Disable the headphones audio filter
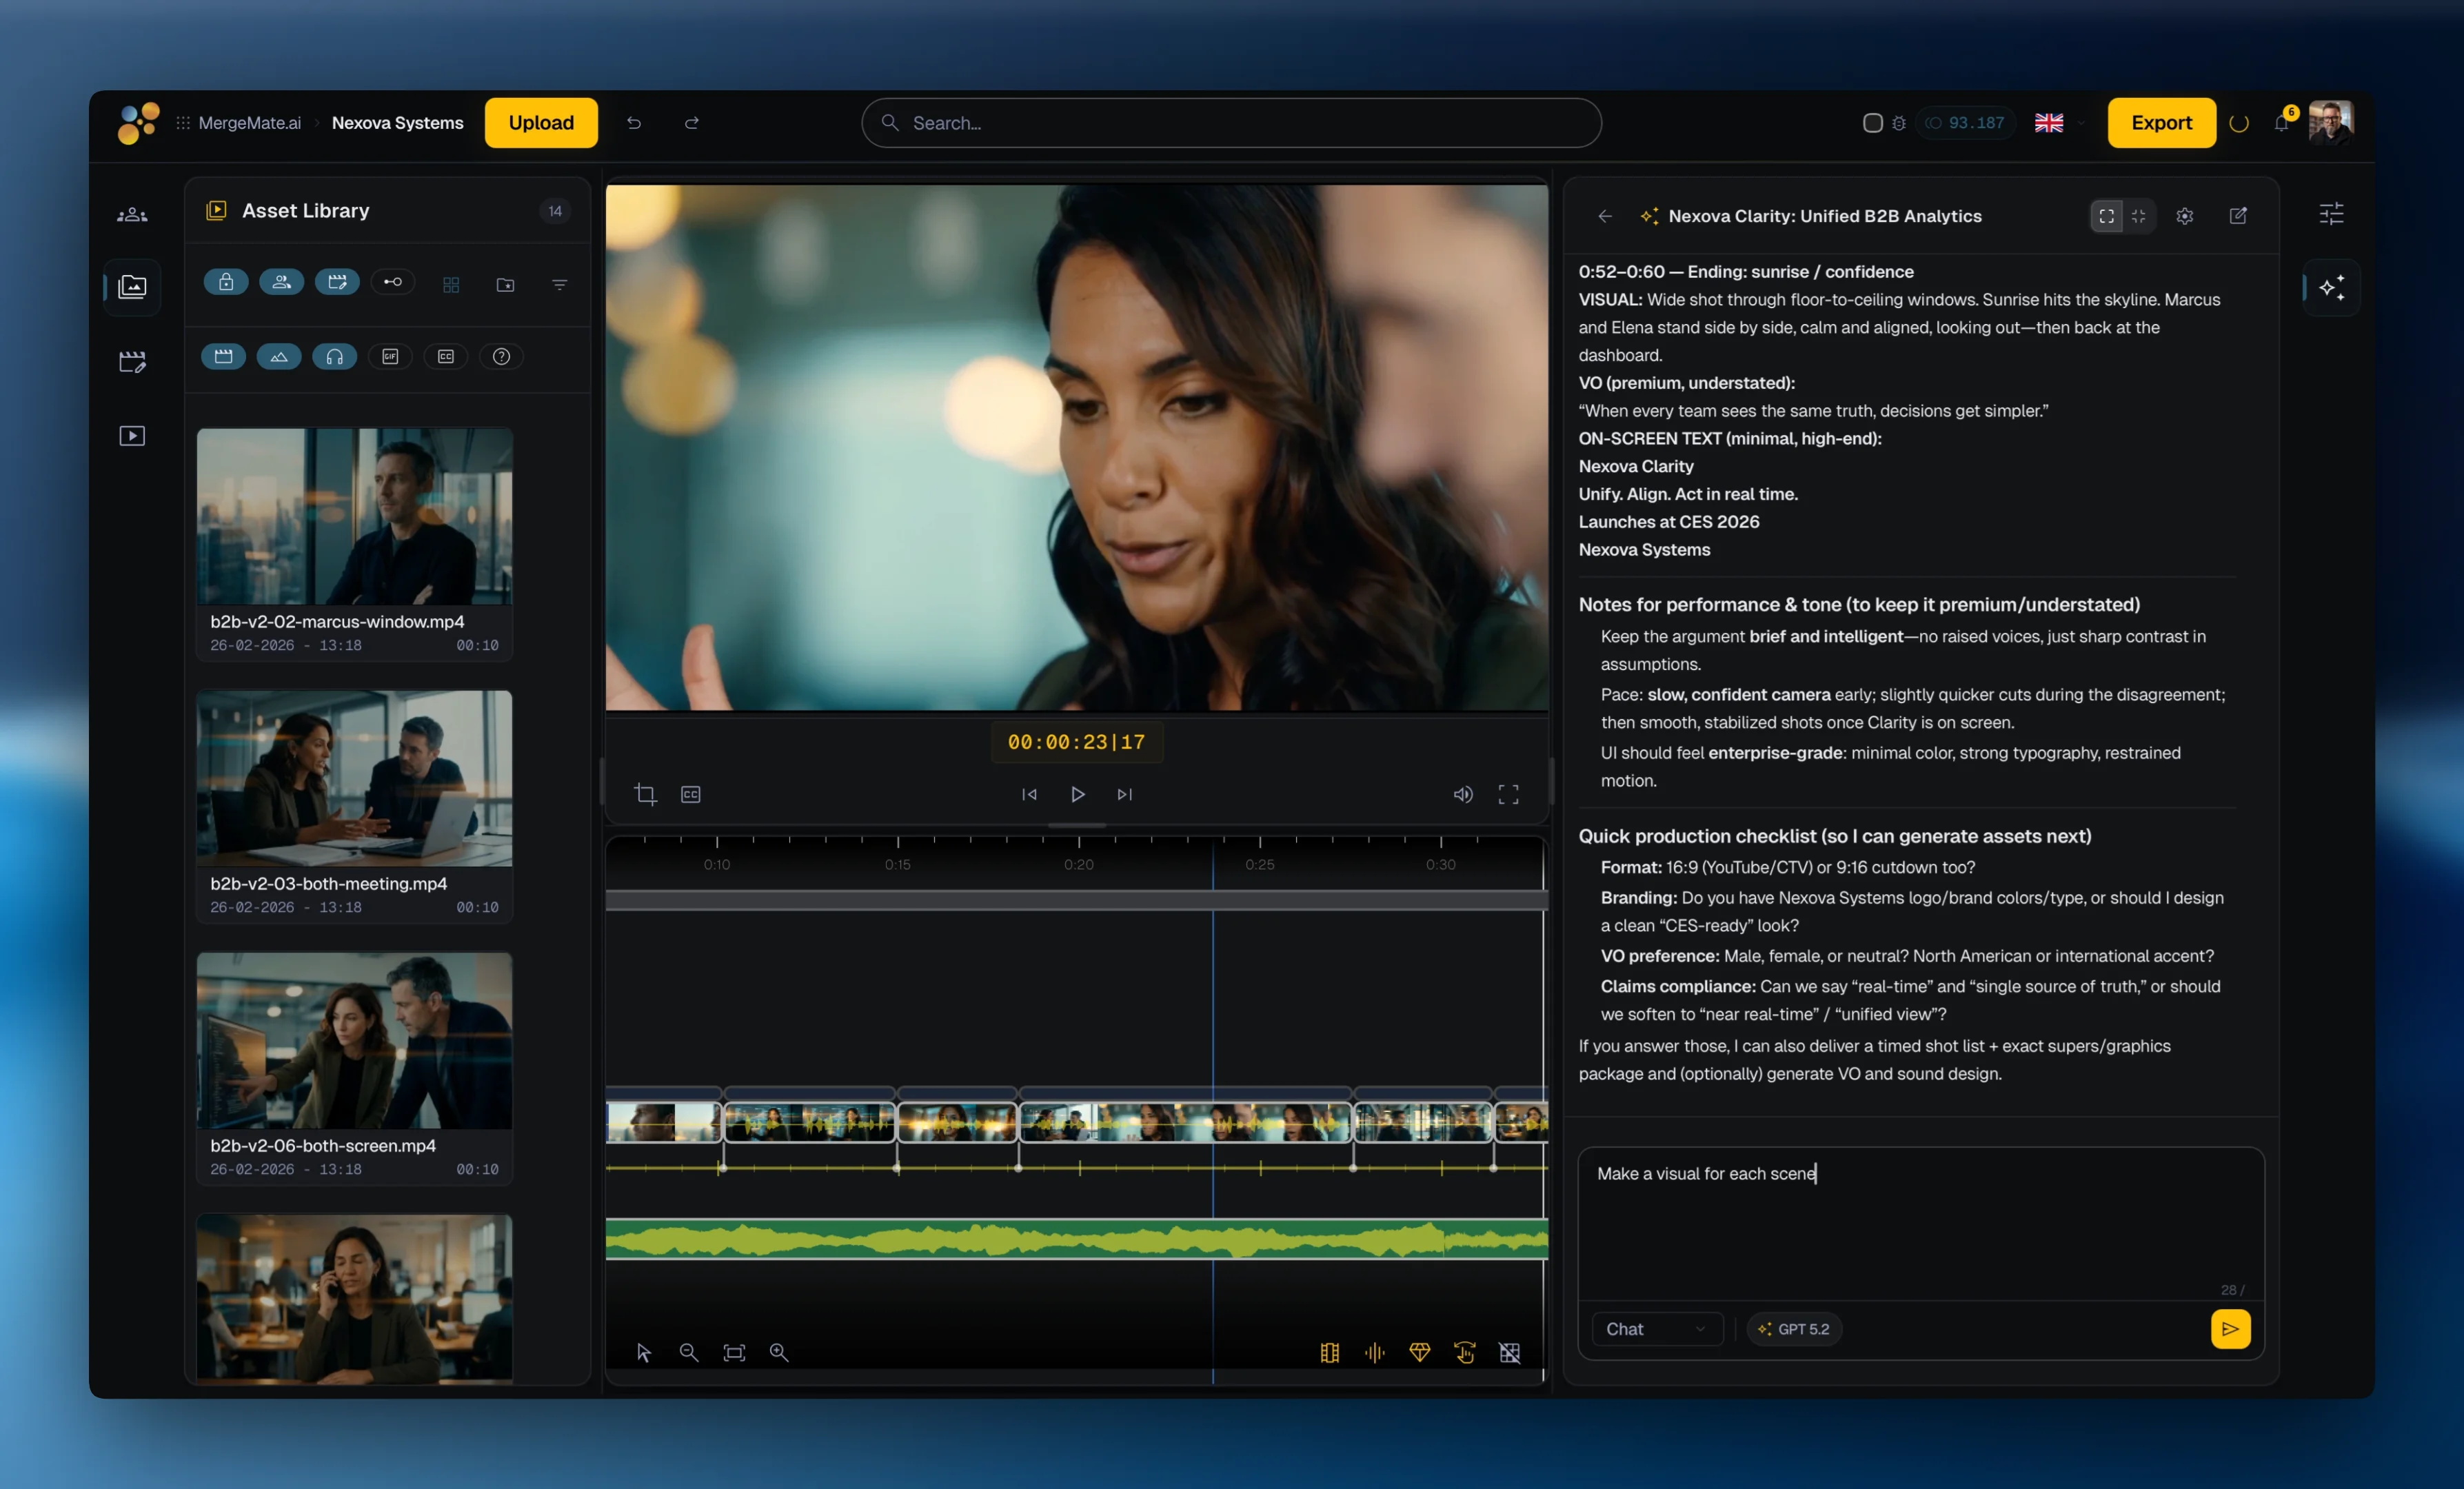The image size is (2464, 1489). pyautogui.click(x=335, y=356)
